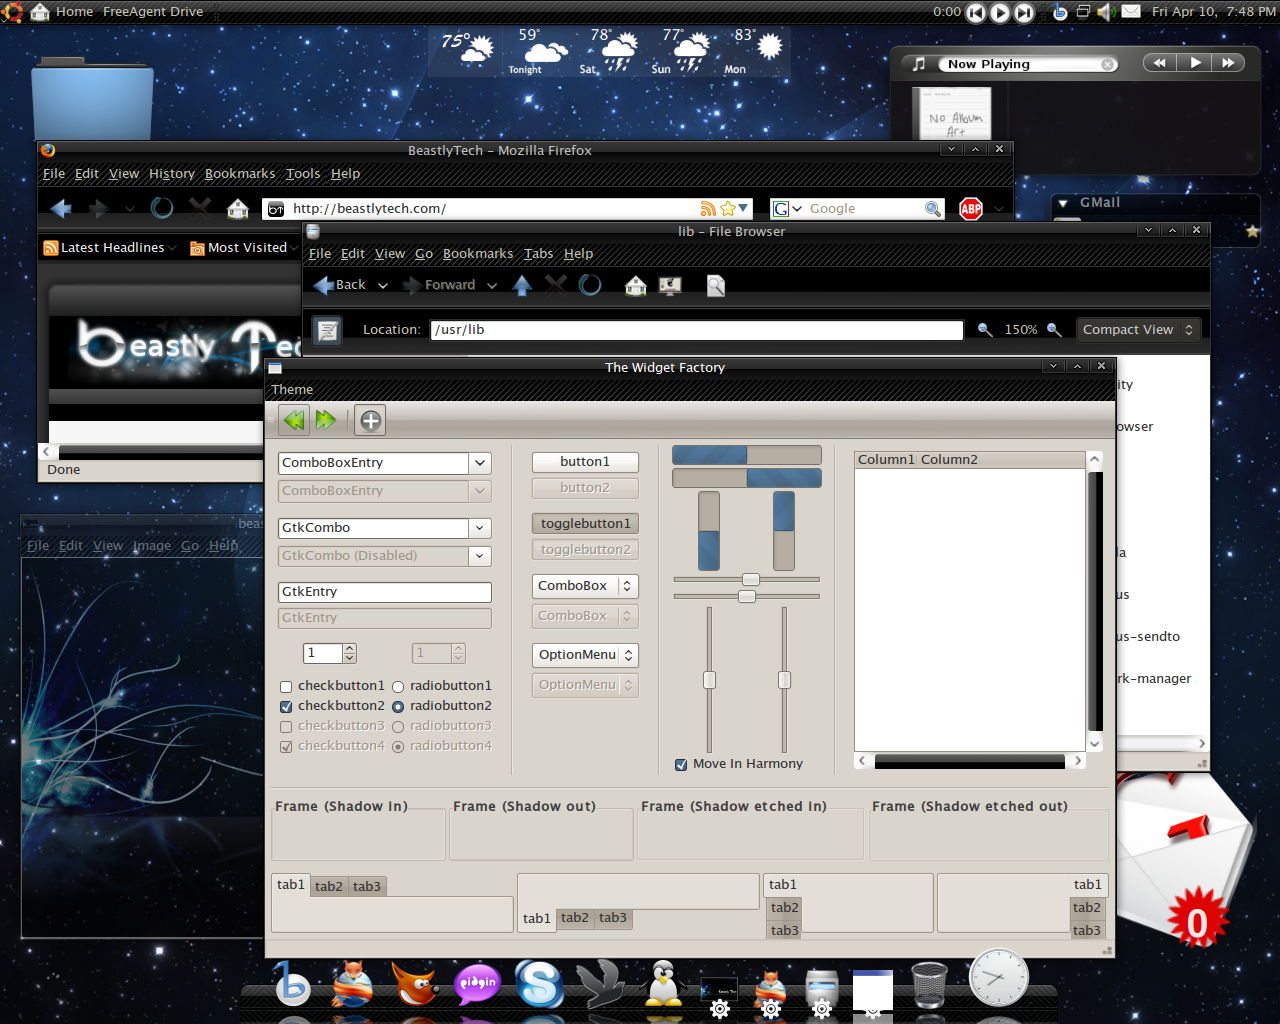
Task: Open the Theme menu in Widget Factory
Action: [292, 390]
